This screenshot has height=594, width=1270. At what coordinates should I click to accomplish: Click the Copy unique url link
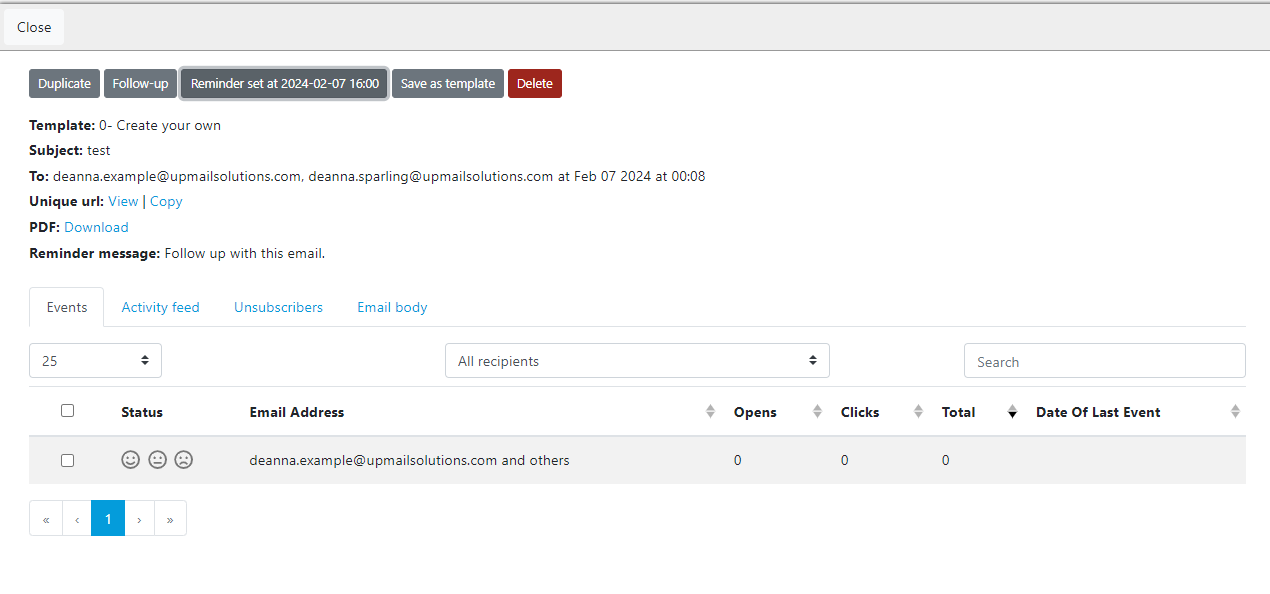point(166,201)
